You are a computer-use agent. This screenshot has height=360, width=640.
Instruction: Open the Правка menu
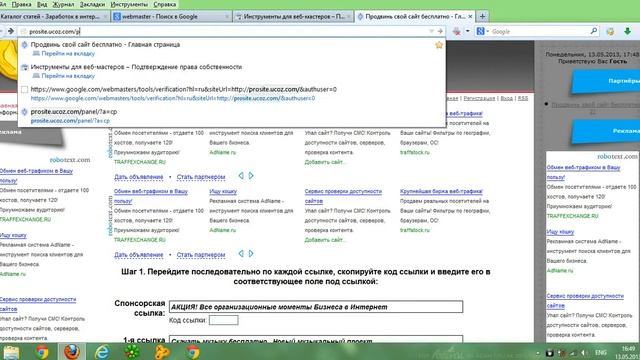pyautogui.click(x=21, y=4)
